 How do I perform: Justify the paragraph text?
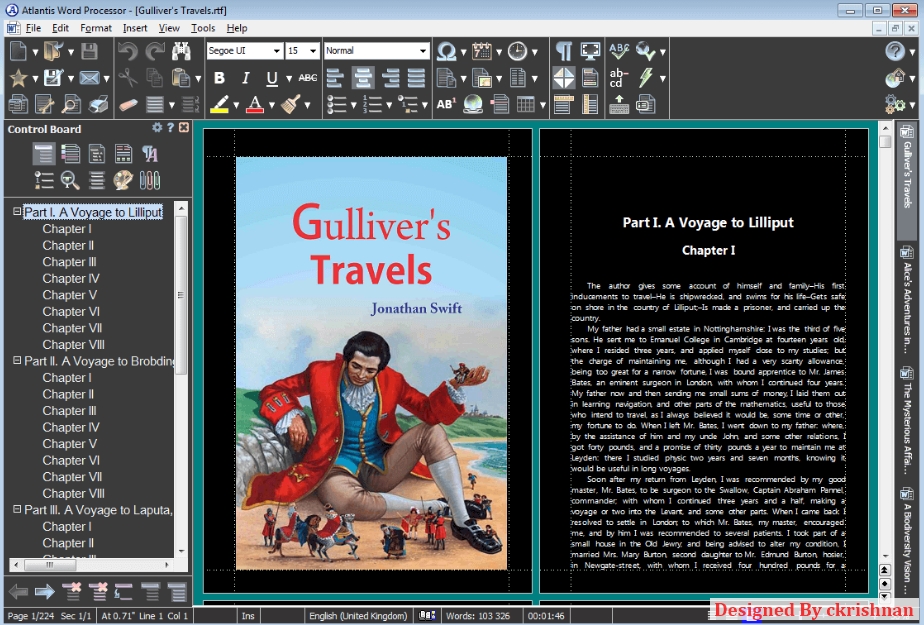417,78
